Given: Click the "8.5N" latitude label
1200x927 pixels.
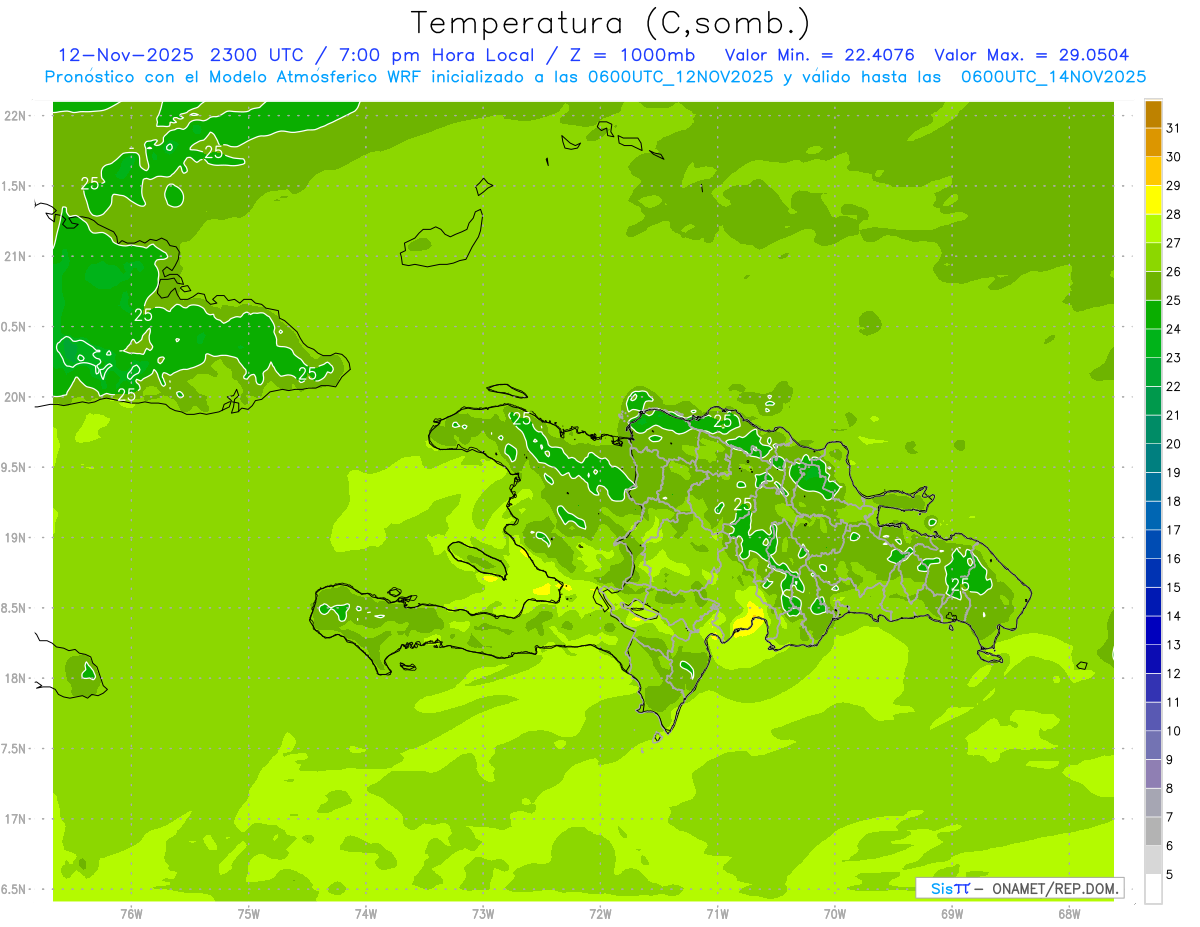Looking at the screenshot, I should [x=15, y=608].
